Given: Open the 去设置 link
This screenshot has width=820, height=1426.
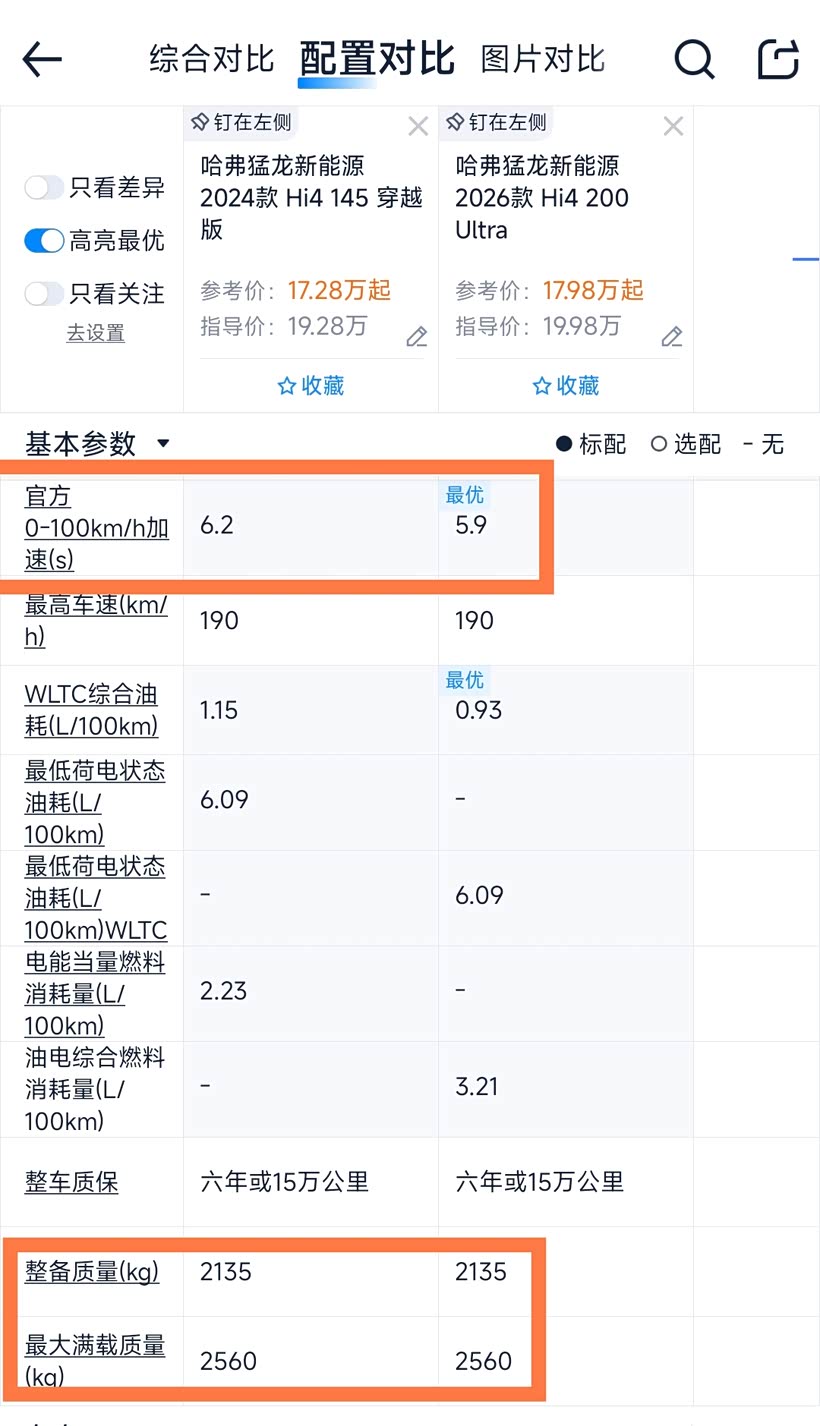Looking at the screenshot, I should (96, 334).
